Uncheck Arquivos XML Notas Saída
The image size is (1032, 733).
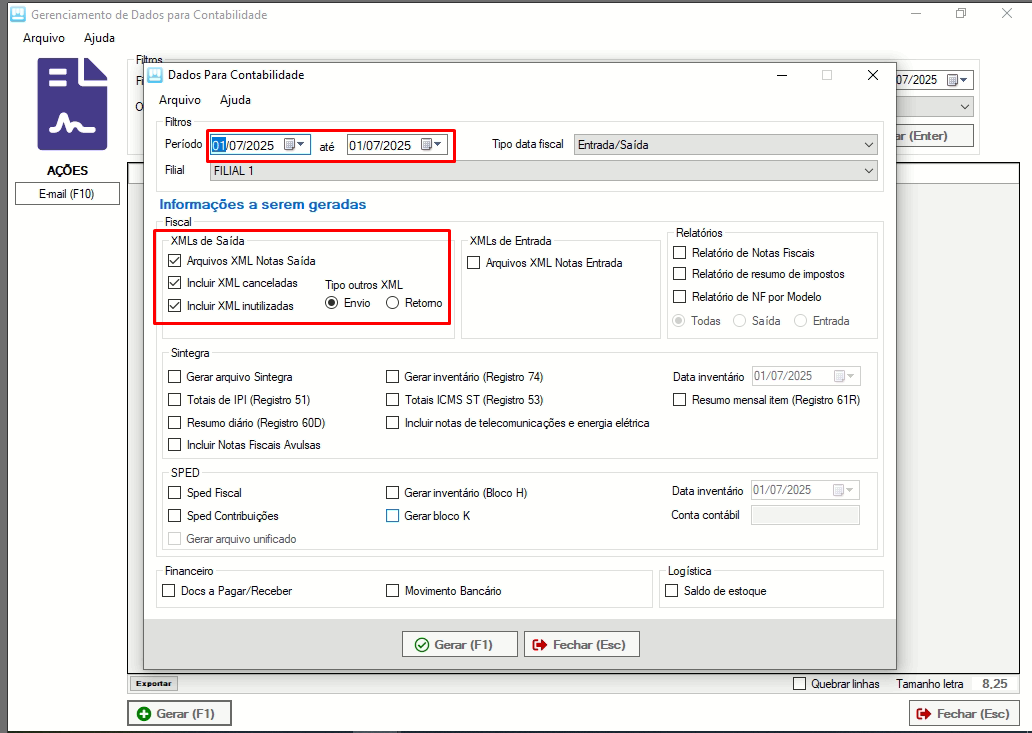click(x=175, y=261)
